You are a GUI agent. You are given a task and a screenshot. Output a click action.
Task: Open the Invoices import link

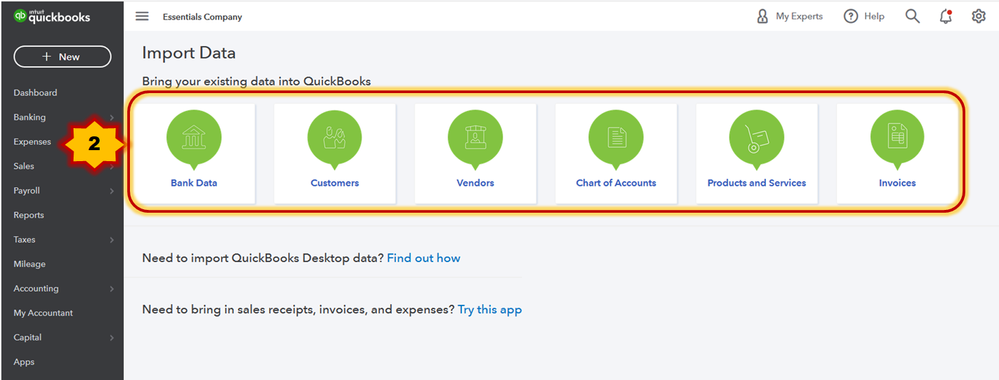pos(897,183)
